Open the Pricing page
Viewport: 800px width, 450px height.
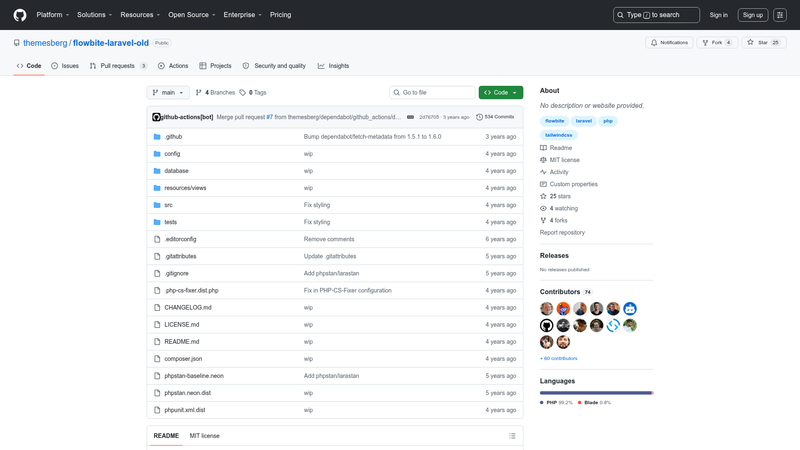click(281, 15)
